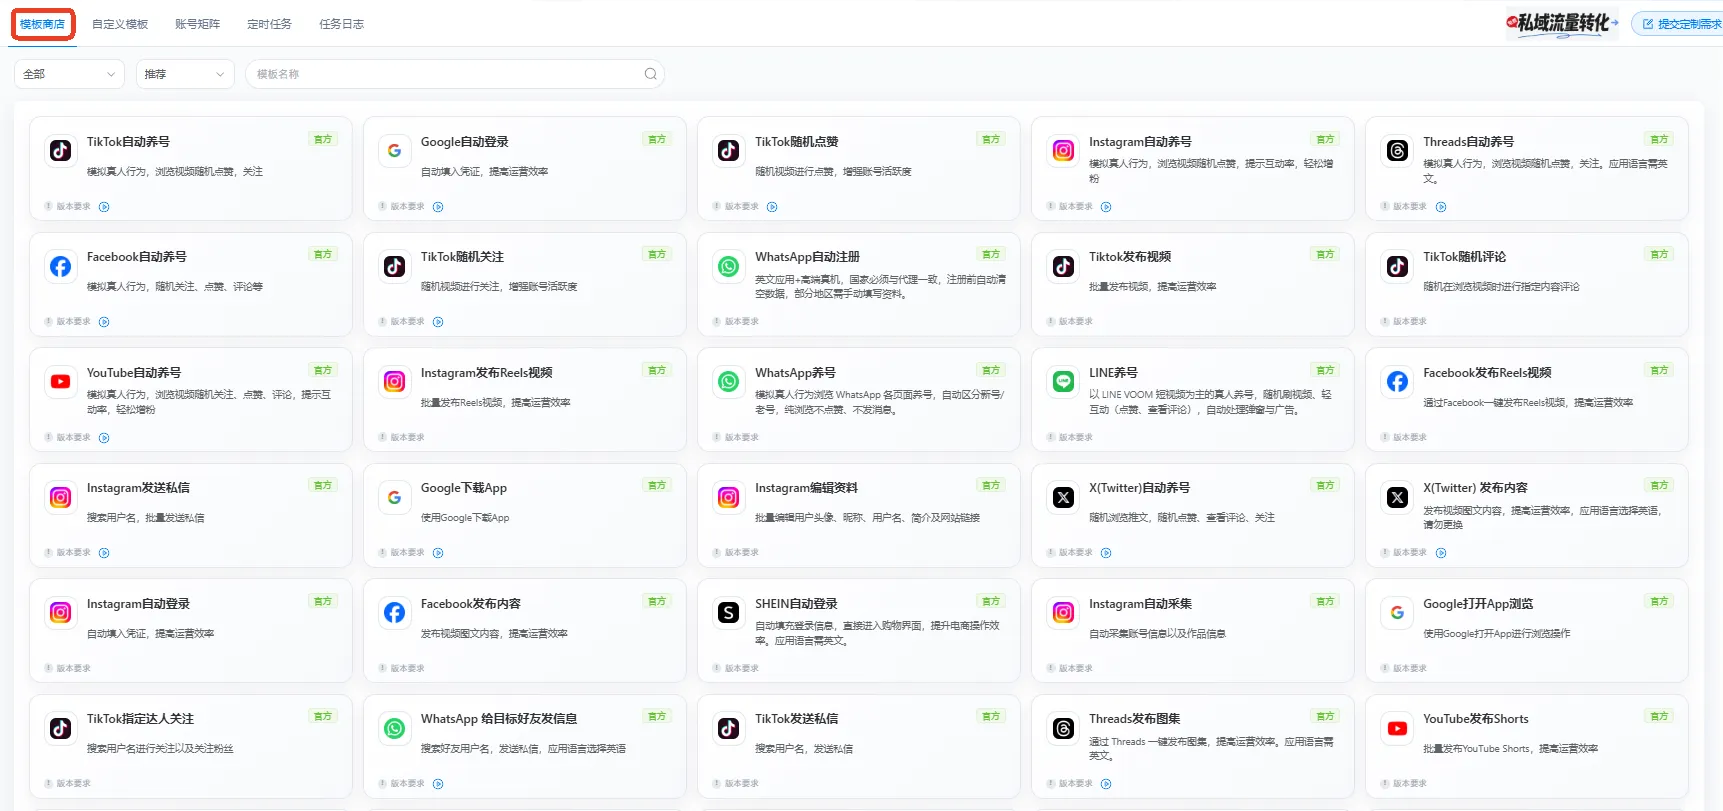Click the 提交定制需求 button

[x=1680, y=24]
